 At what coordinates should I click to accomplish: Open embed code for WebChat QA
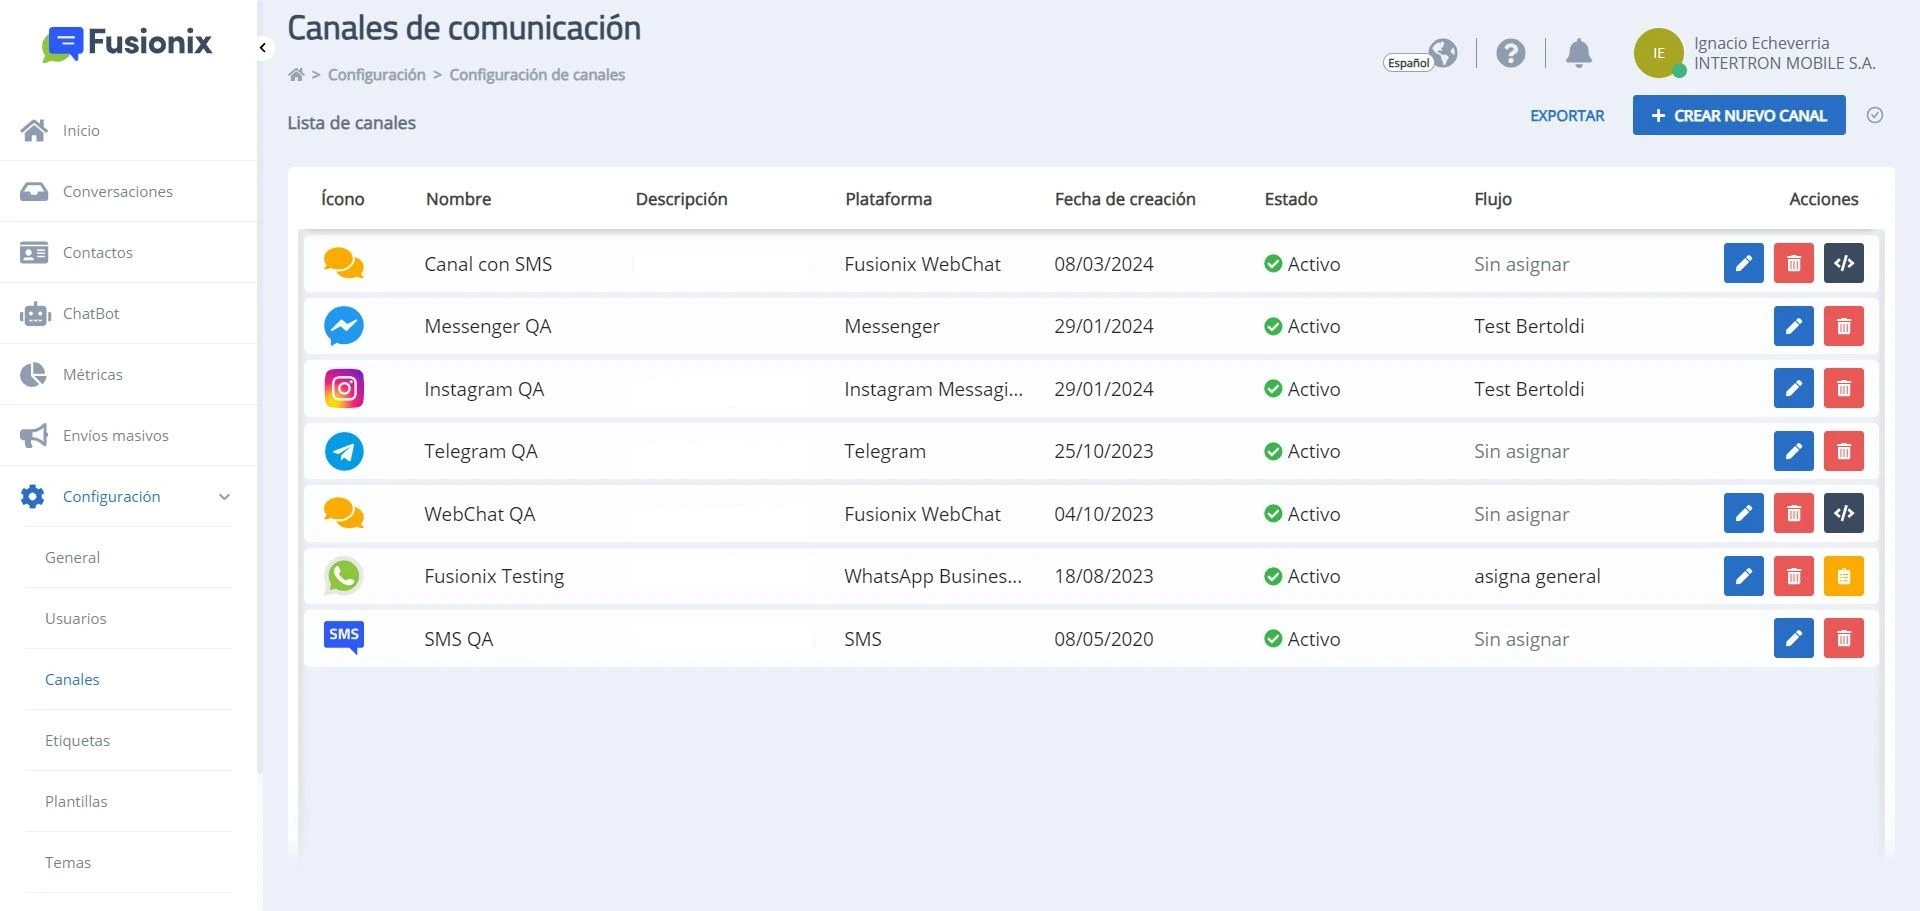pos(1843,513)
